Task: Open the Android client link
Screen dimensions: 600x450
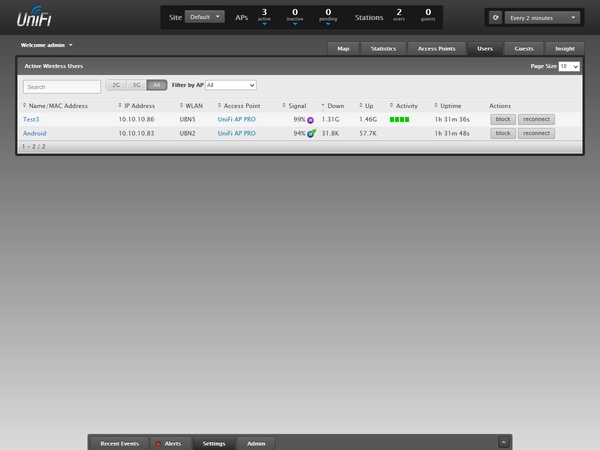Action: [x=34, y=133]
